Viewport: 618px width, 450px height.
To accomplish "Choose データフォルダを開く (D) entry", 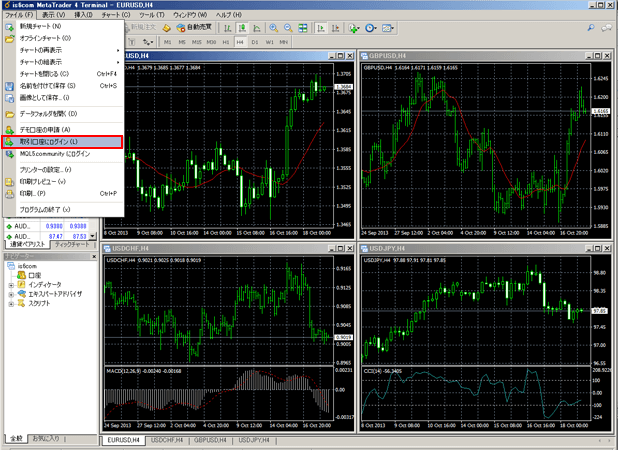I will point(63,114).
